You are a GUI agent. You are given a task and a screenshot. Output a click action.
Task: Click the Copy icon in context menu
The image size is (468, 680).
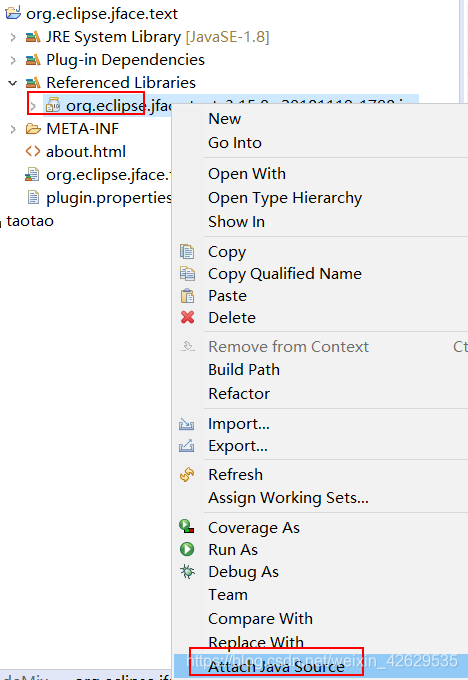click(x=187, y=252)
